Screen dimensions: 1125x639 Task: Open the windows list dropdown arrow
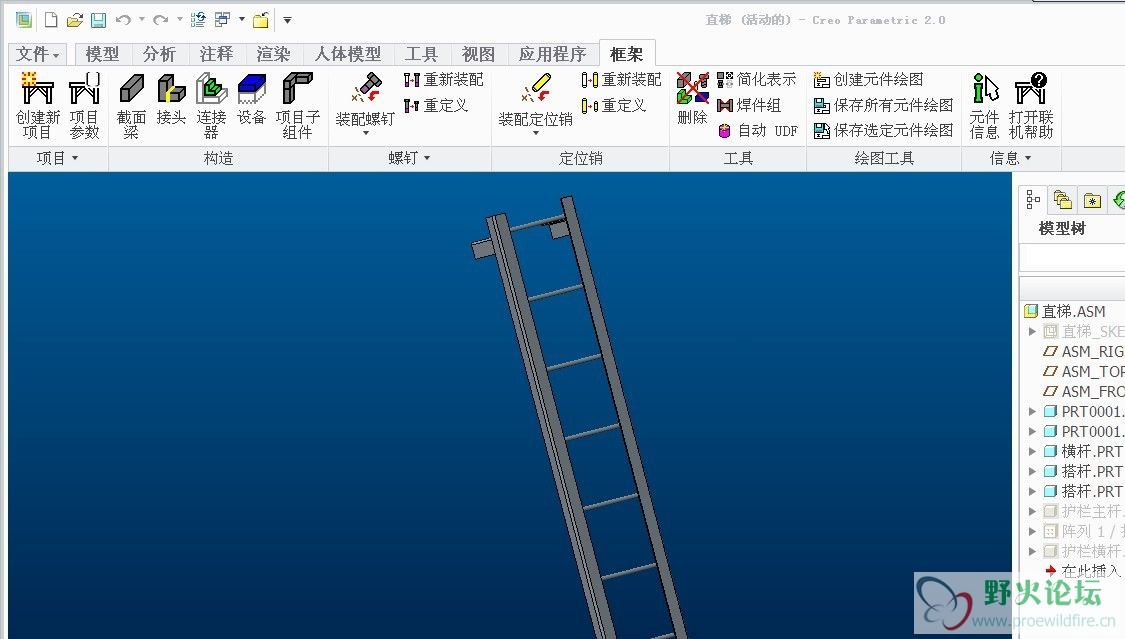(x=242, y=20)
